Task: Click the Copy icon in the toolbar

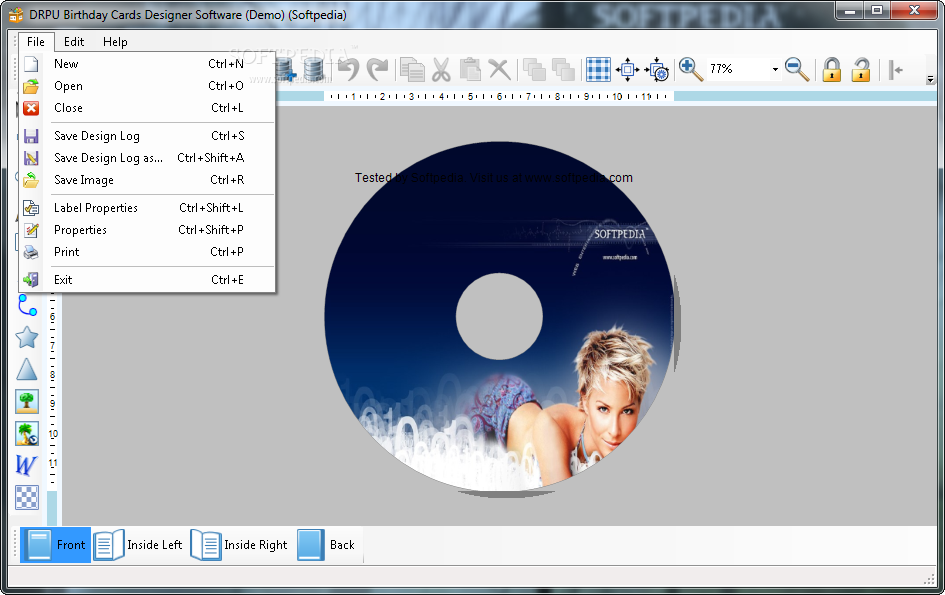Action: 413,69
